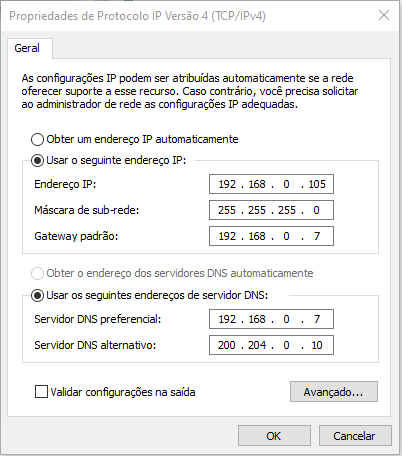The image size is (402, 456).
Task: Select Usar os seguintes endereços de servidor DNS
Action: pos(37,295)
